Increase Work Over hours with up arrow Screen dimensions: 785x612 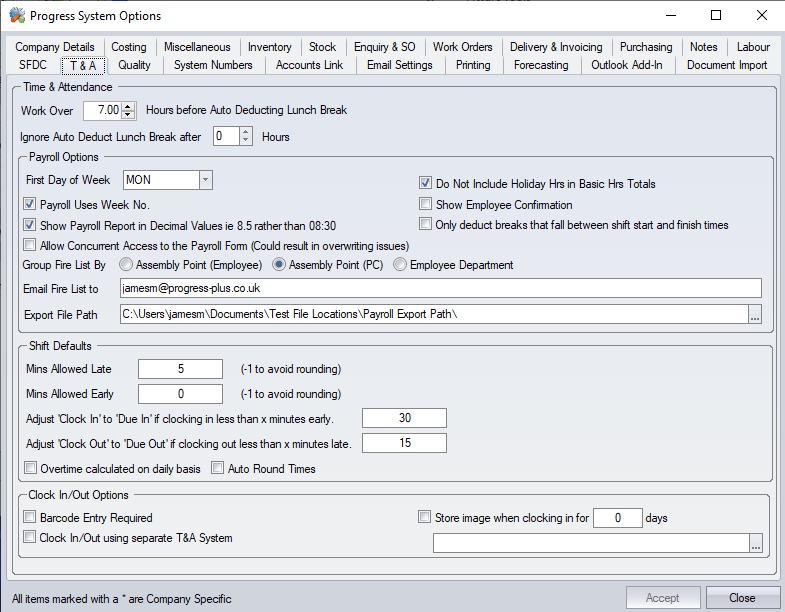128,105
